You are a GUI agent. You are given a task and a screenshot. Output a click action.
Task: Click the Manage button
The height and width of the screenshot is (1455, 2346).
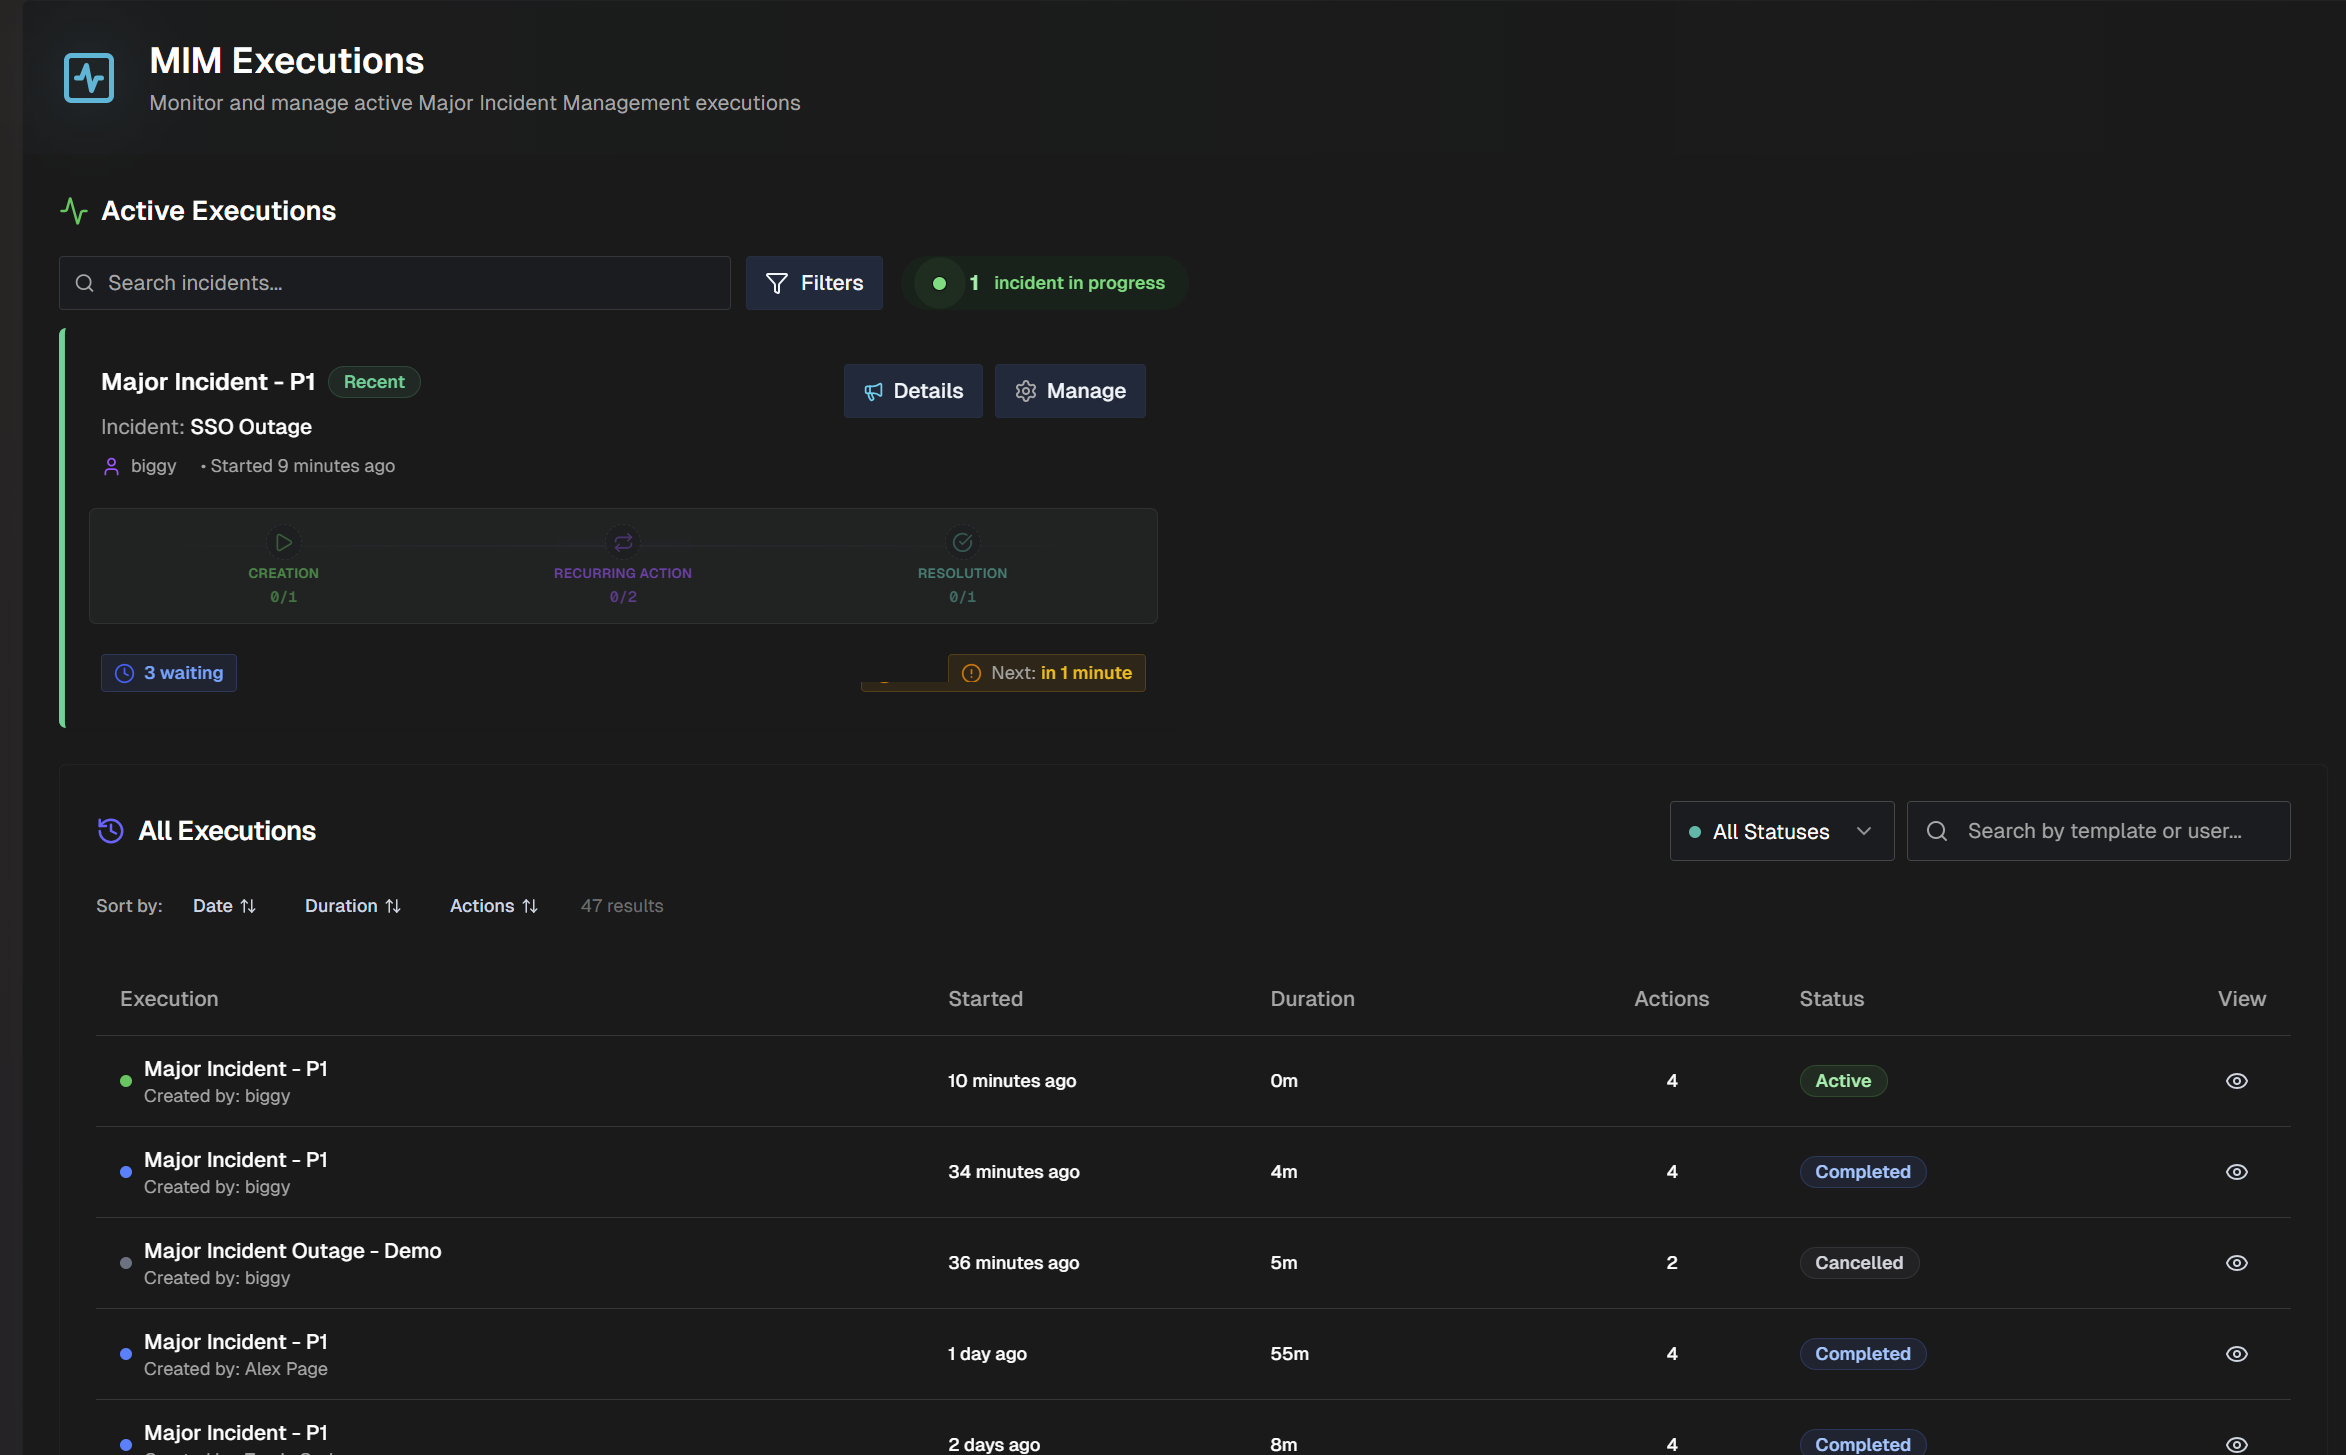[x=1069, y=390]
